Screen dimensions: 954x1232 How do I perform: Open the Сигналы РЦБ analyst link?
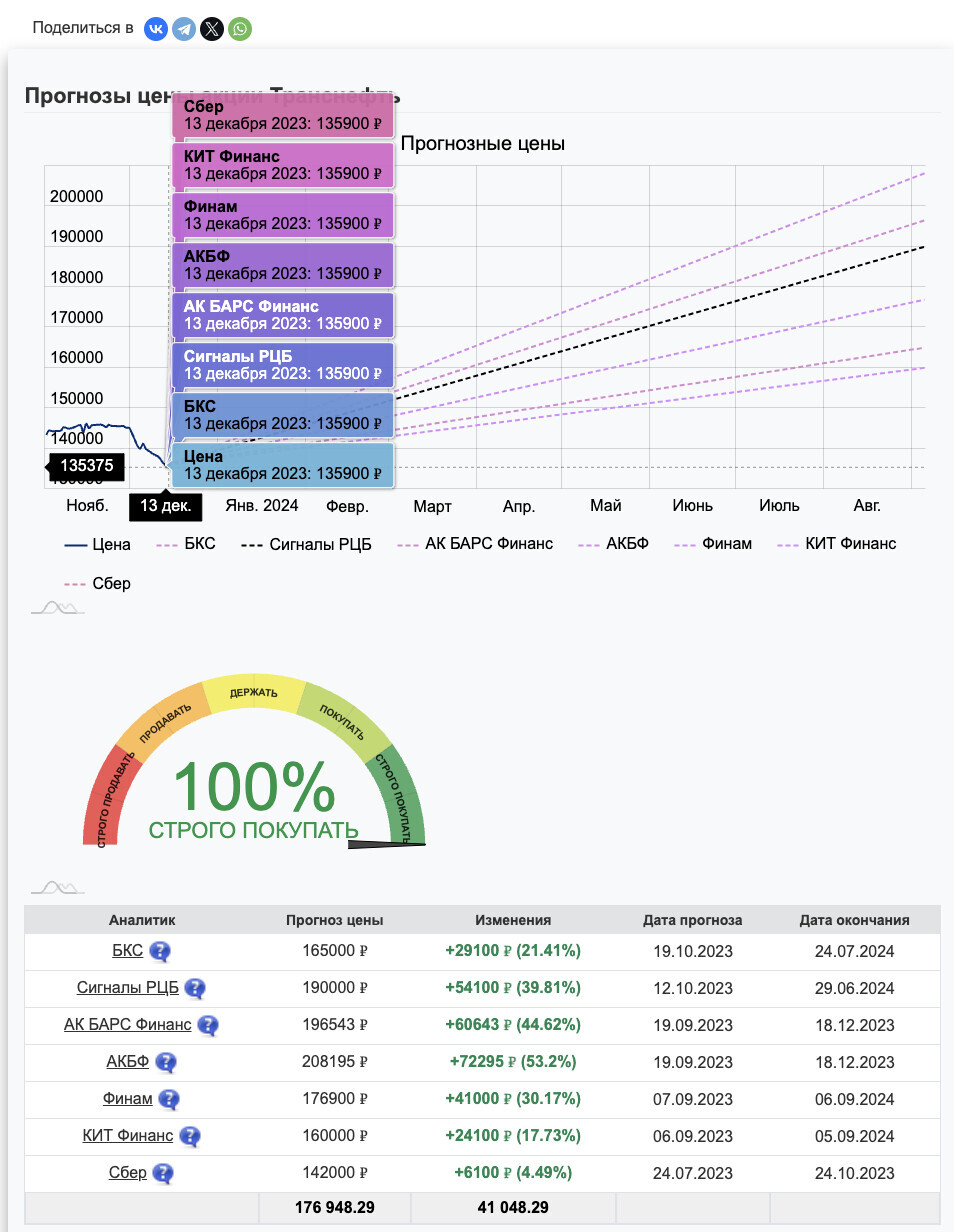(x=128, y=988)
